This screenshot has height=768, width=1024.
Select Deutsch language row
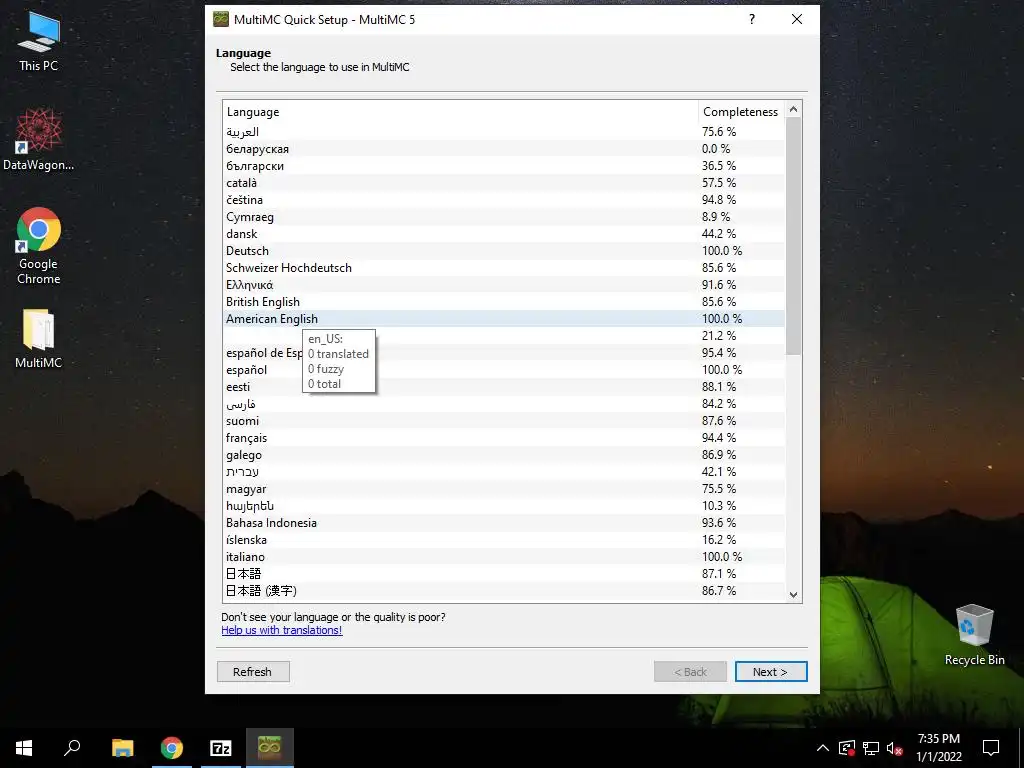504,251
